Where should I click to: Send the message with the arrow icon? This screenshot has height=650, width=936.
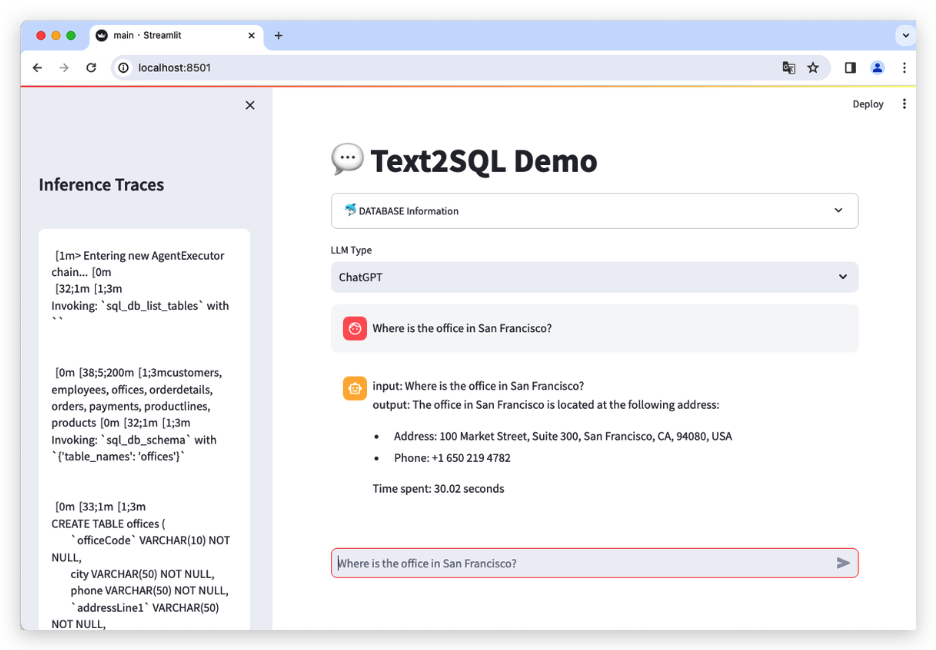[x=843, y=563]
